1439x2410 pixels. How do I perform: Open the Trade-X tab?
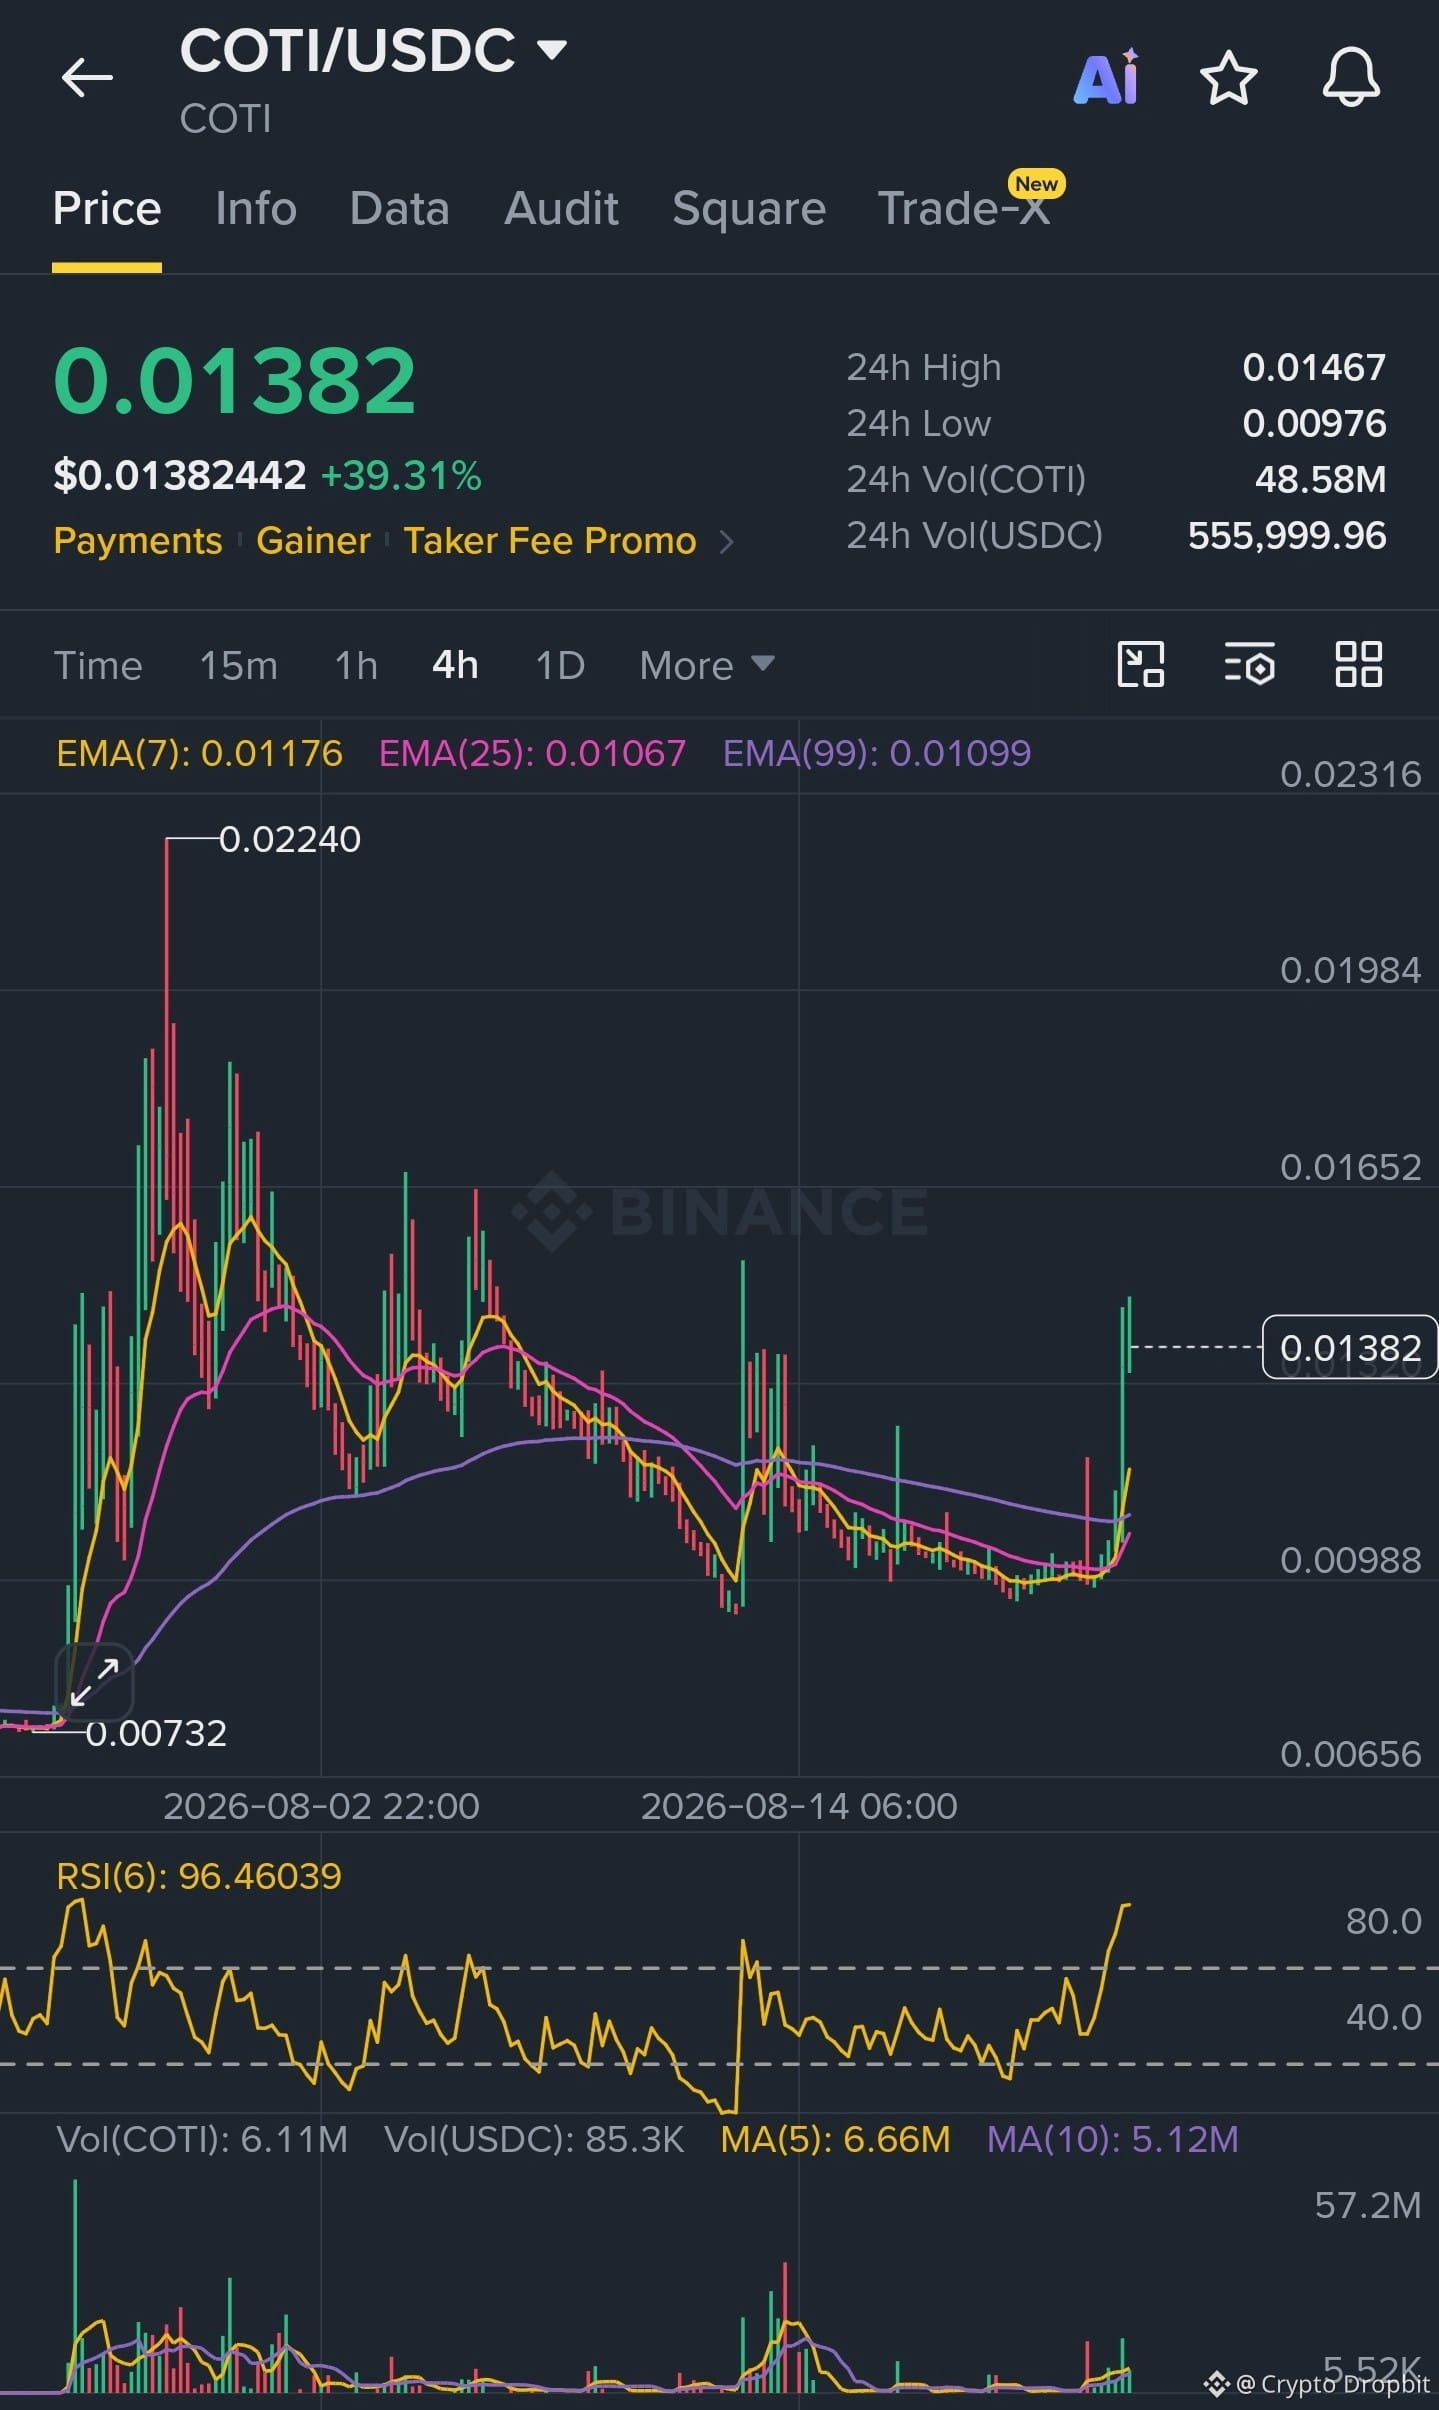[964, 209]
